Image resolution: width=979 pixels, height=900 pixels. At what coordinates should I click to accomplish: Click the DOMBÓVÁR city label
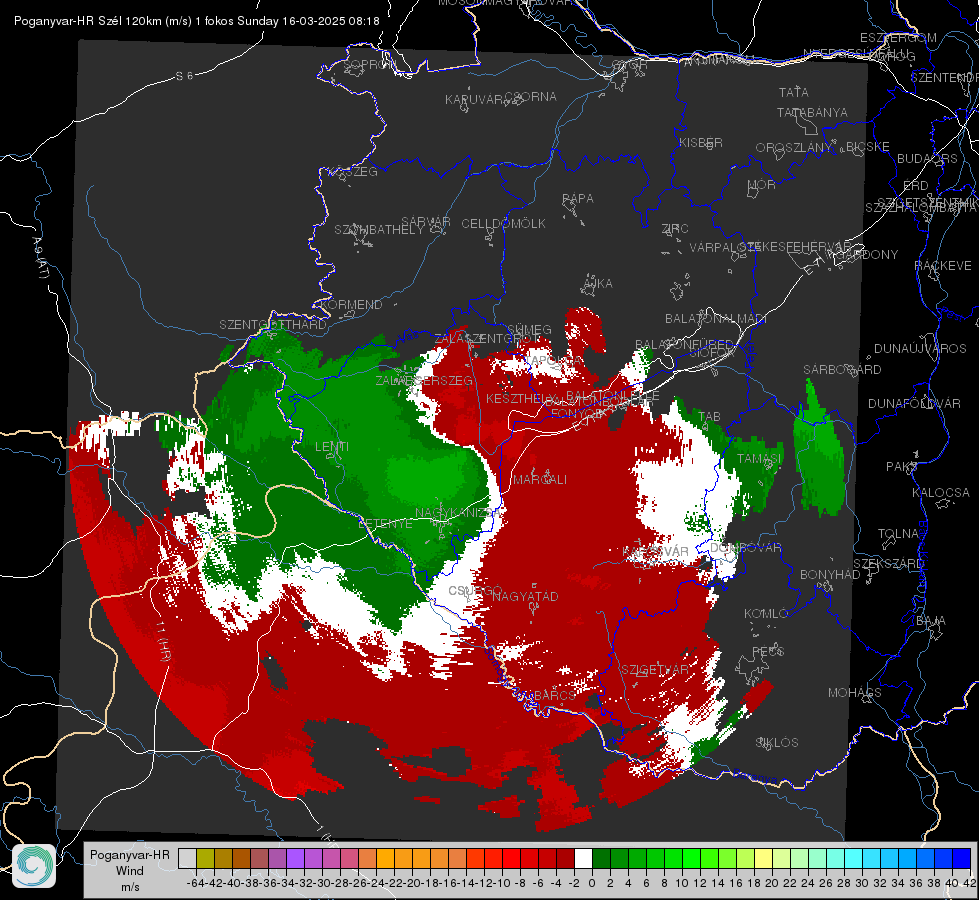(745, 547)
